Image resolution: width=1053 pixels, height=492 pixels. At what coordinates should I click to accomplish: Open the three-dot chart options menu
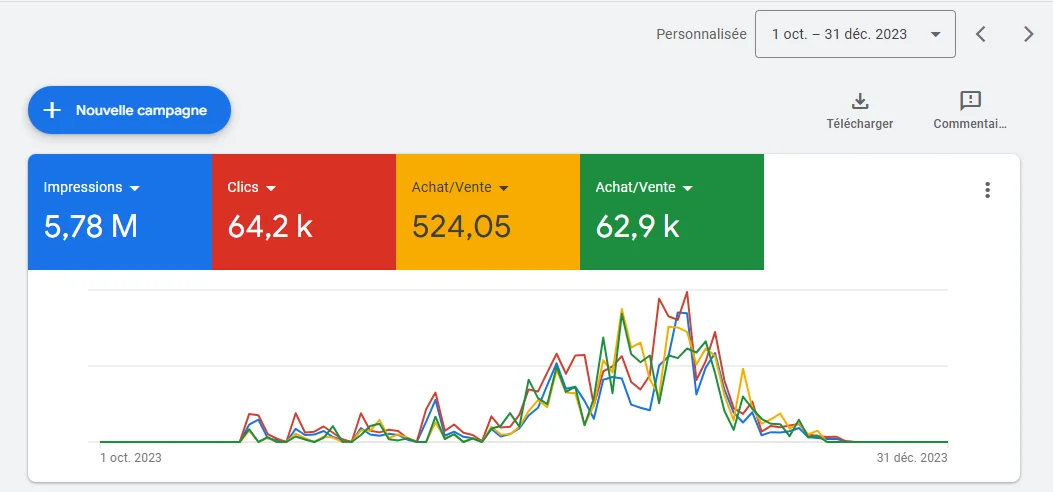tap(987, 190)
